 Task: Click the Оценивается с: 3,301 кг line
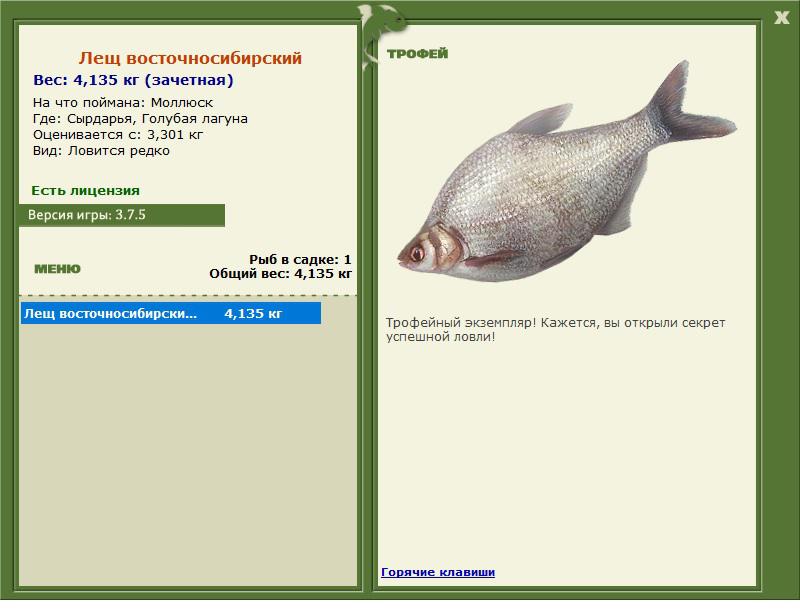point(118,135)
